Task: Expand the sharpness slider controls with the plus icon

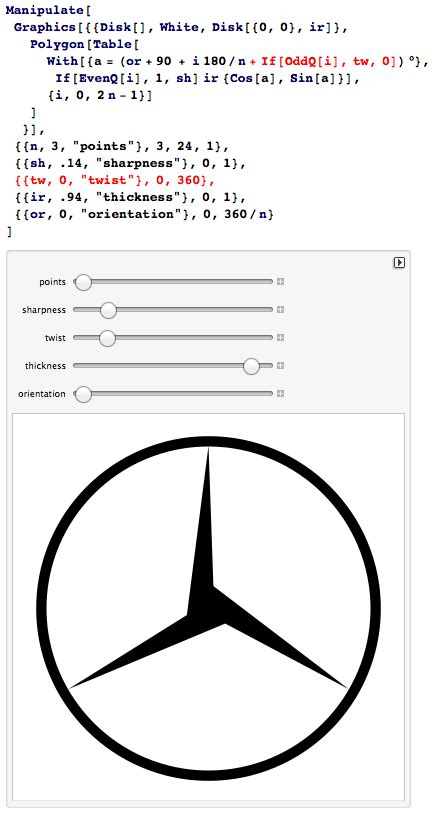Action: pyautogui.click(x=280, y=310)
